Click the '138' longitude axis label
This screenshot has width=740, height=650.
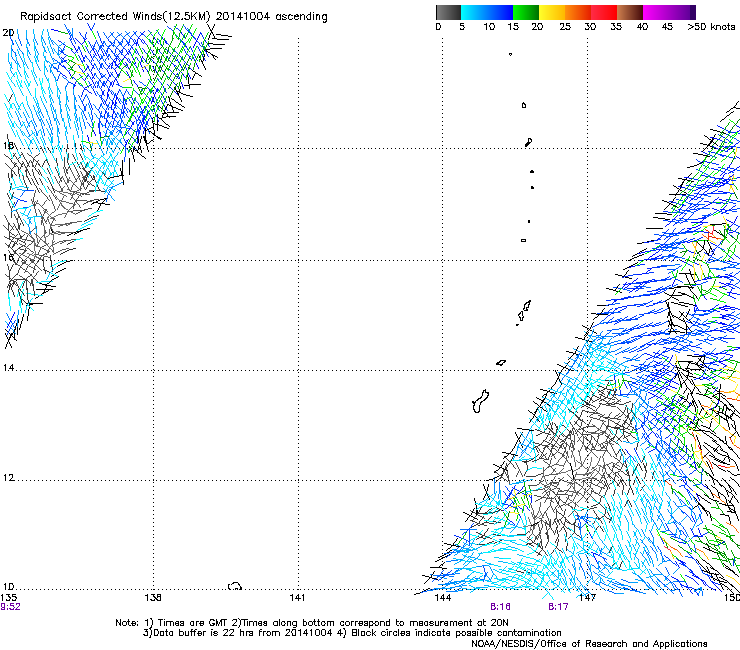153,598
